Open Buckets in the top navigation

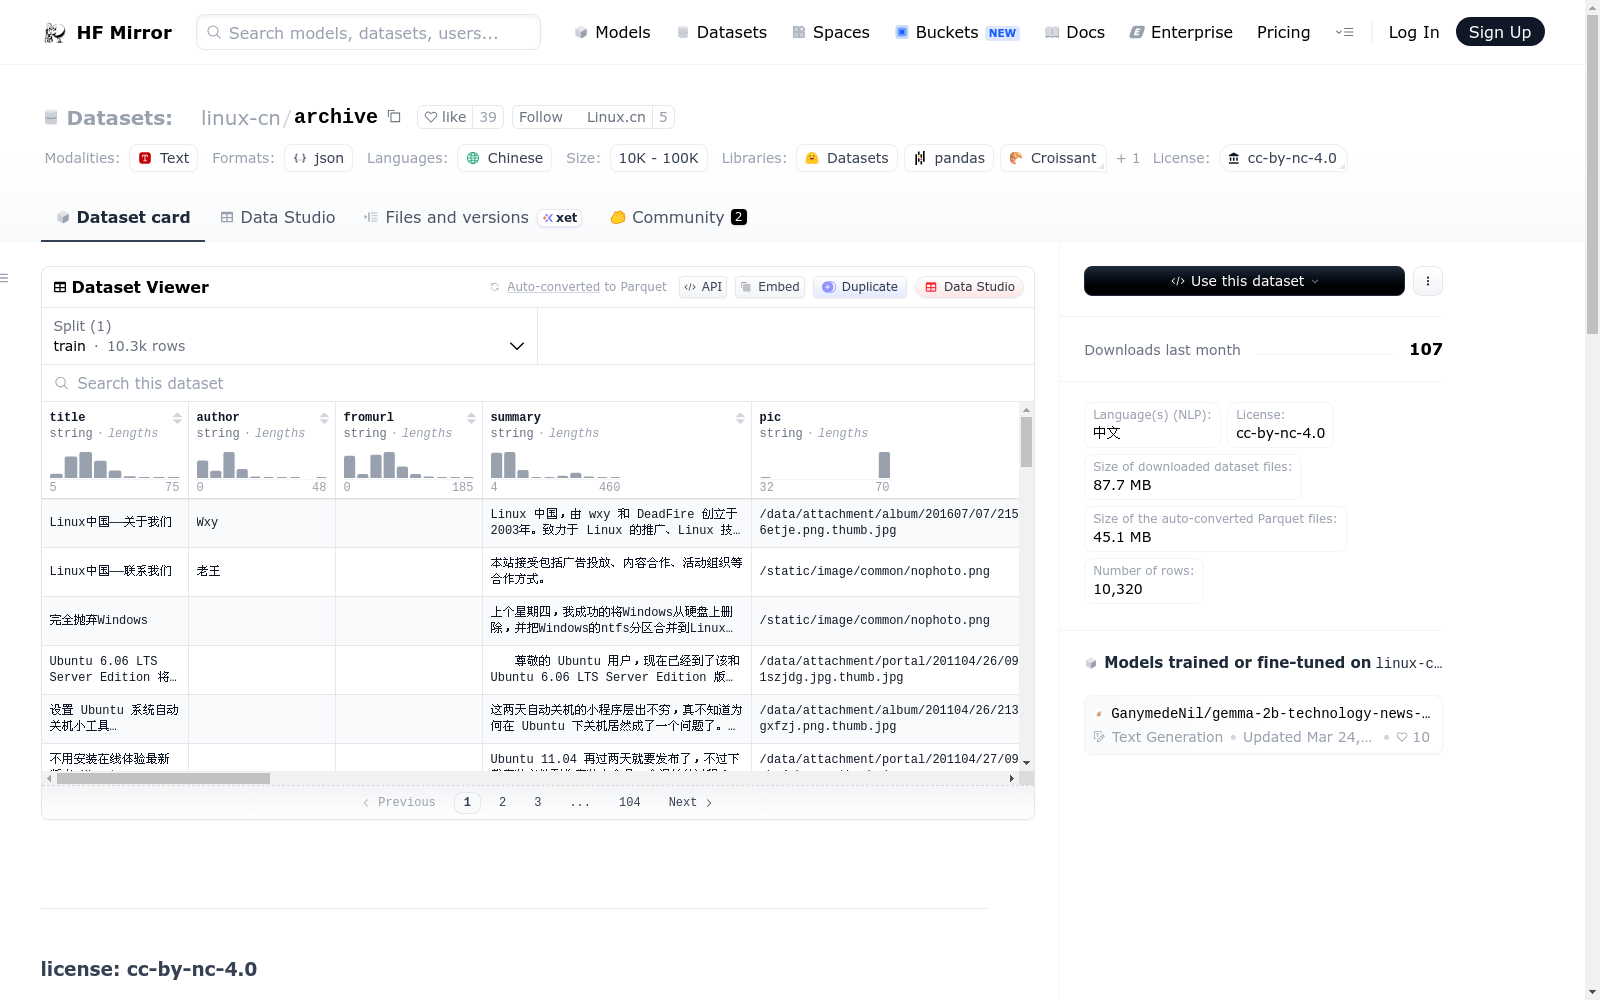pyautogui.click(x=957, y=32)
